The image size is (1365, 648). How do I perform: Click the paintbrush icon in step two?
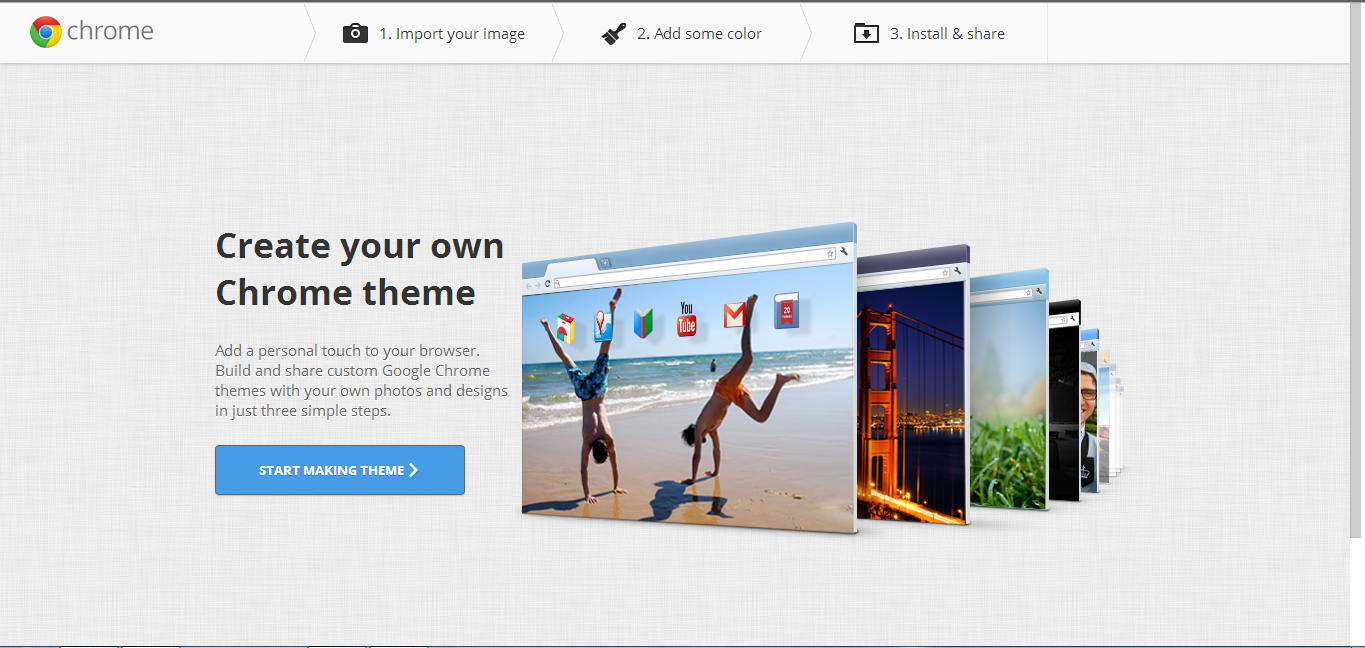tap(613, 30)
